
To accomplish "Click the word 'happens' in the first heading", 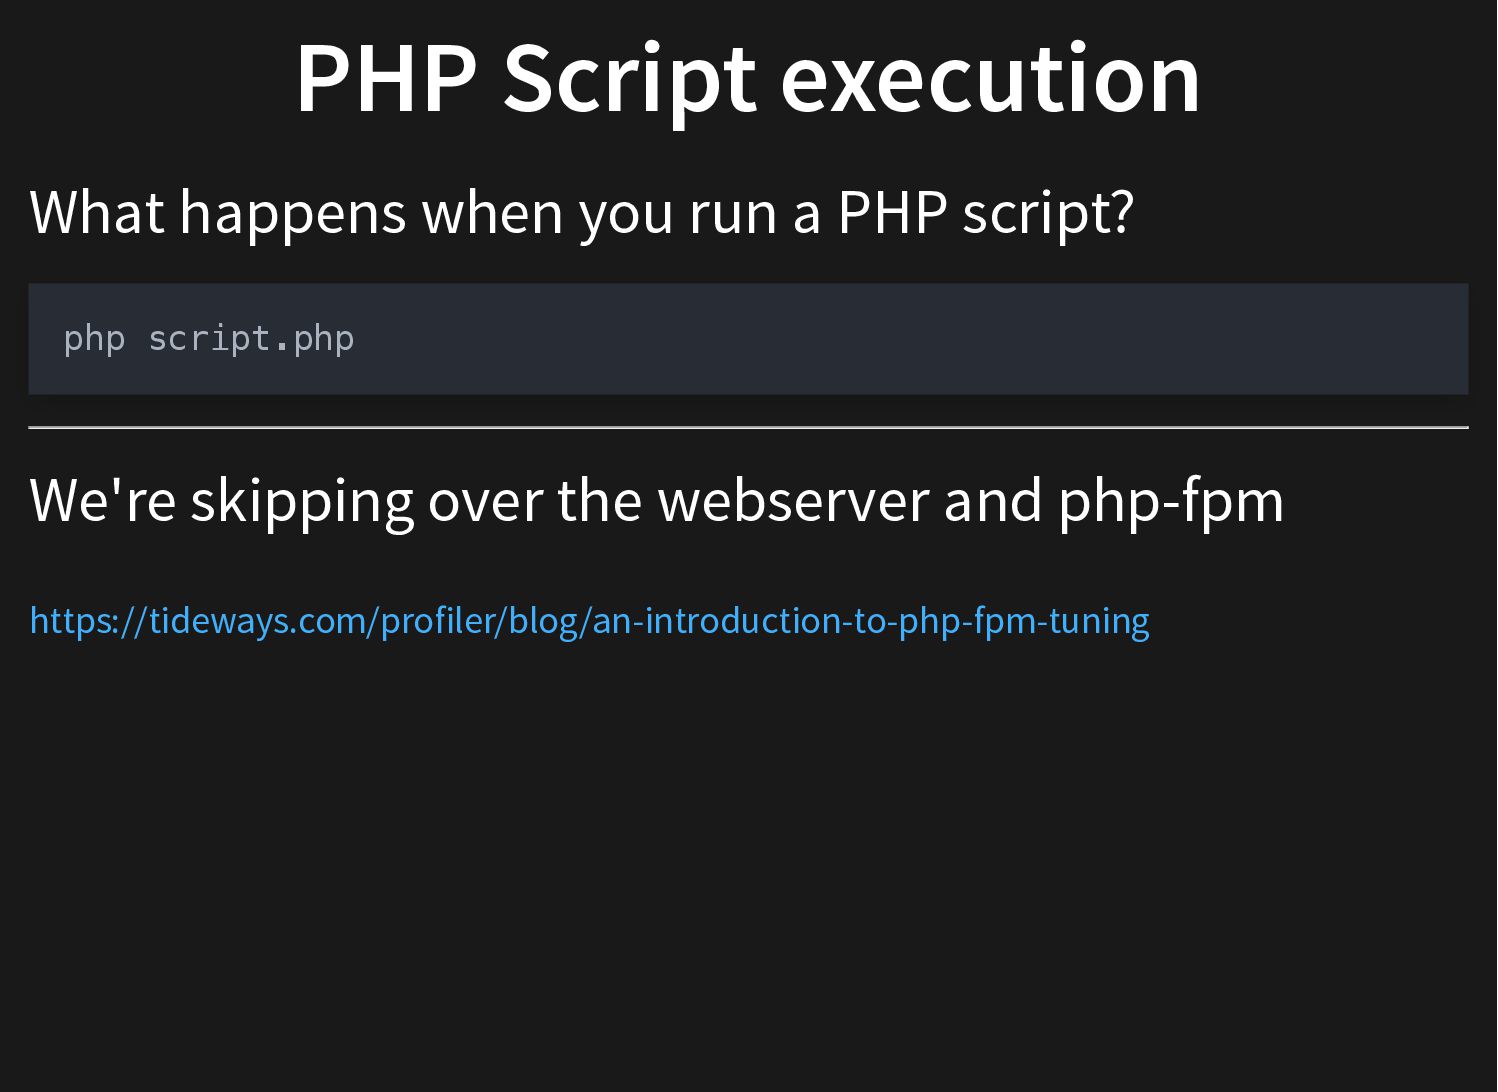I will click(292, 212).
